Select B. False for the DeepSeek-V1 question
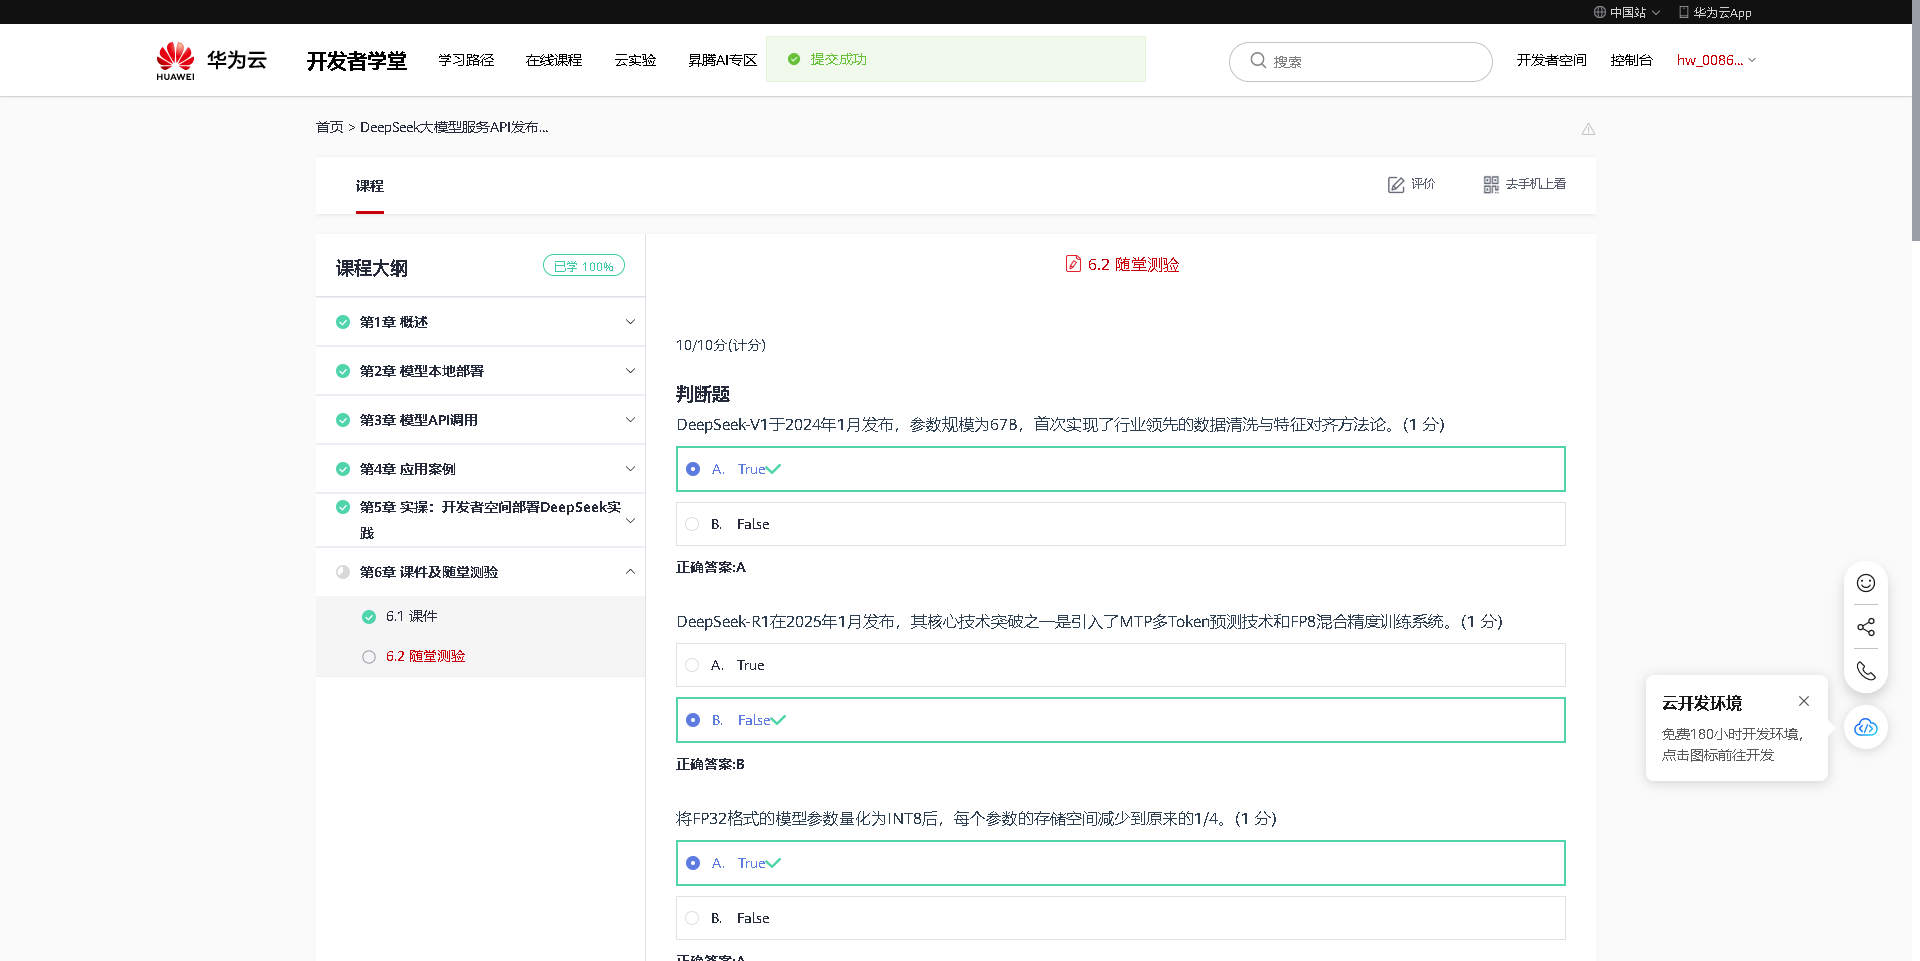The width and height of the screenshot is (1920, 961). click(1121, 524)
